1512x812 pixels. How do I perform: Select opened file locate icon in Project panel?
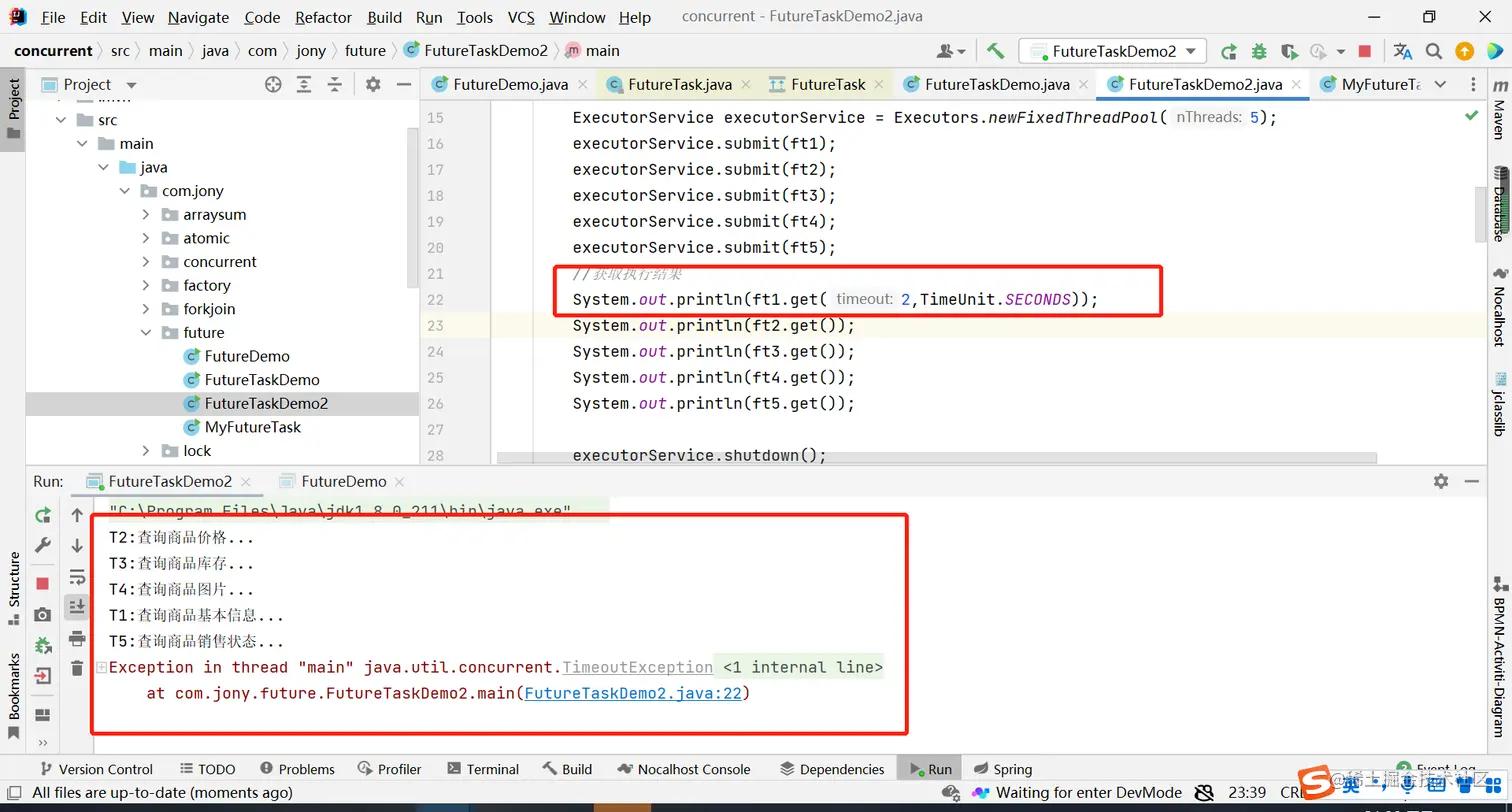tap(273, 85)
